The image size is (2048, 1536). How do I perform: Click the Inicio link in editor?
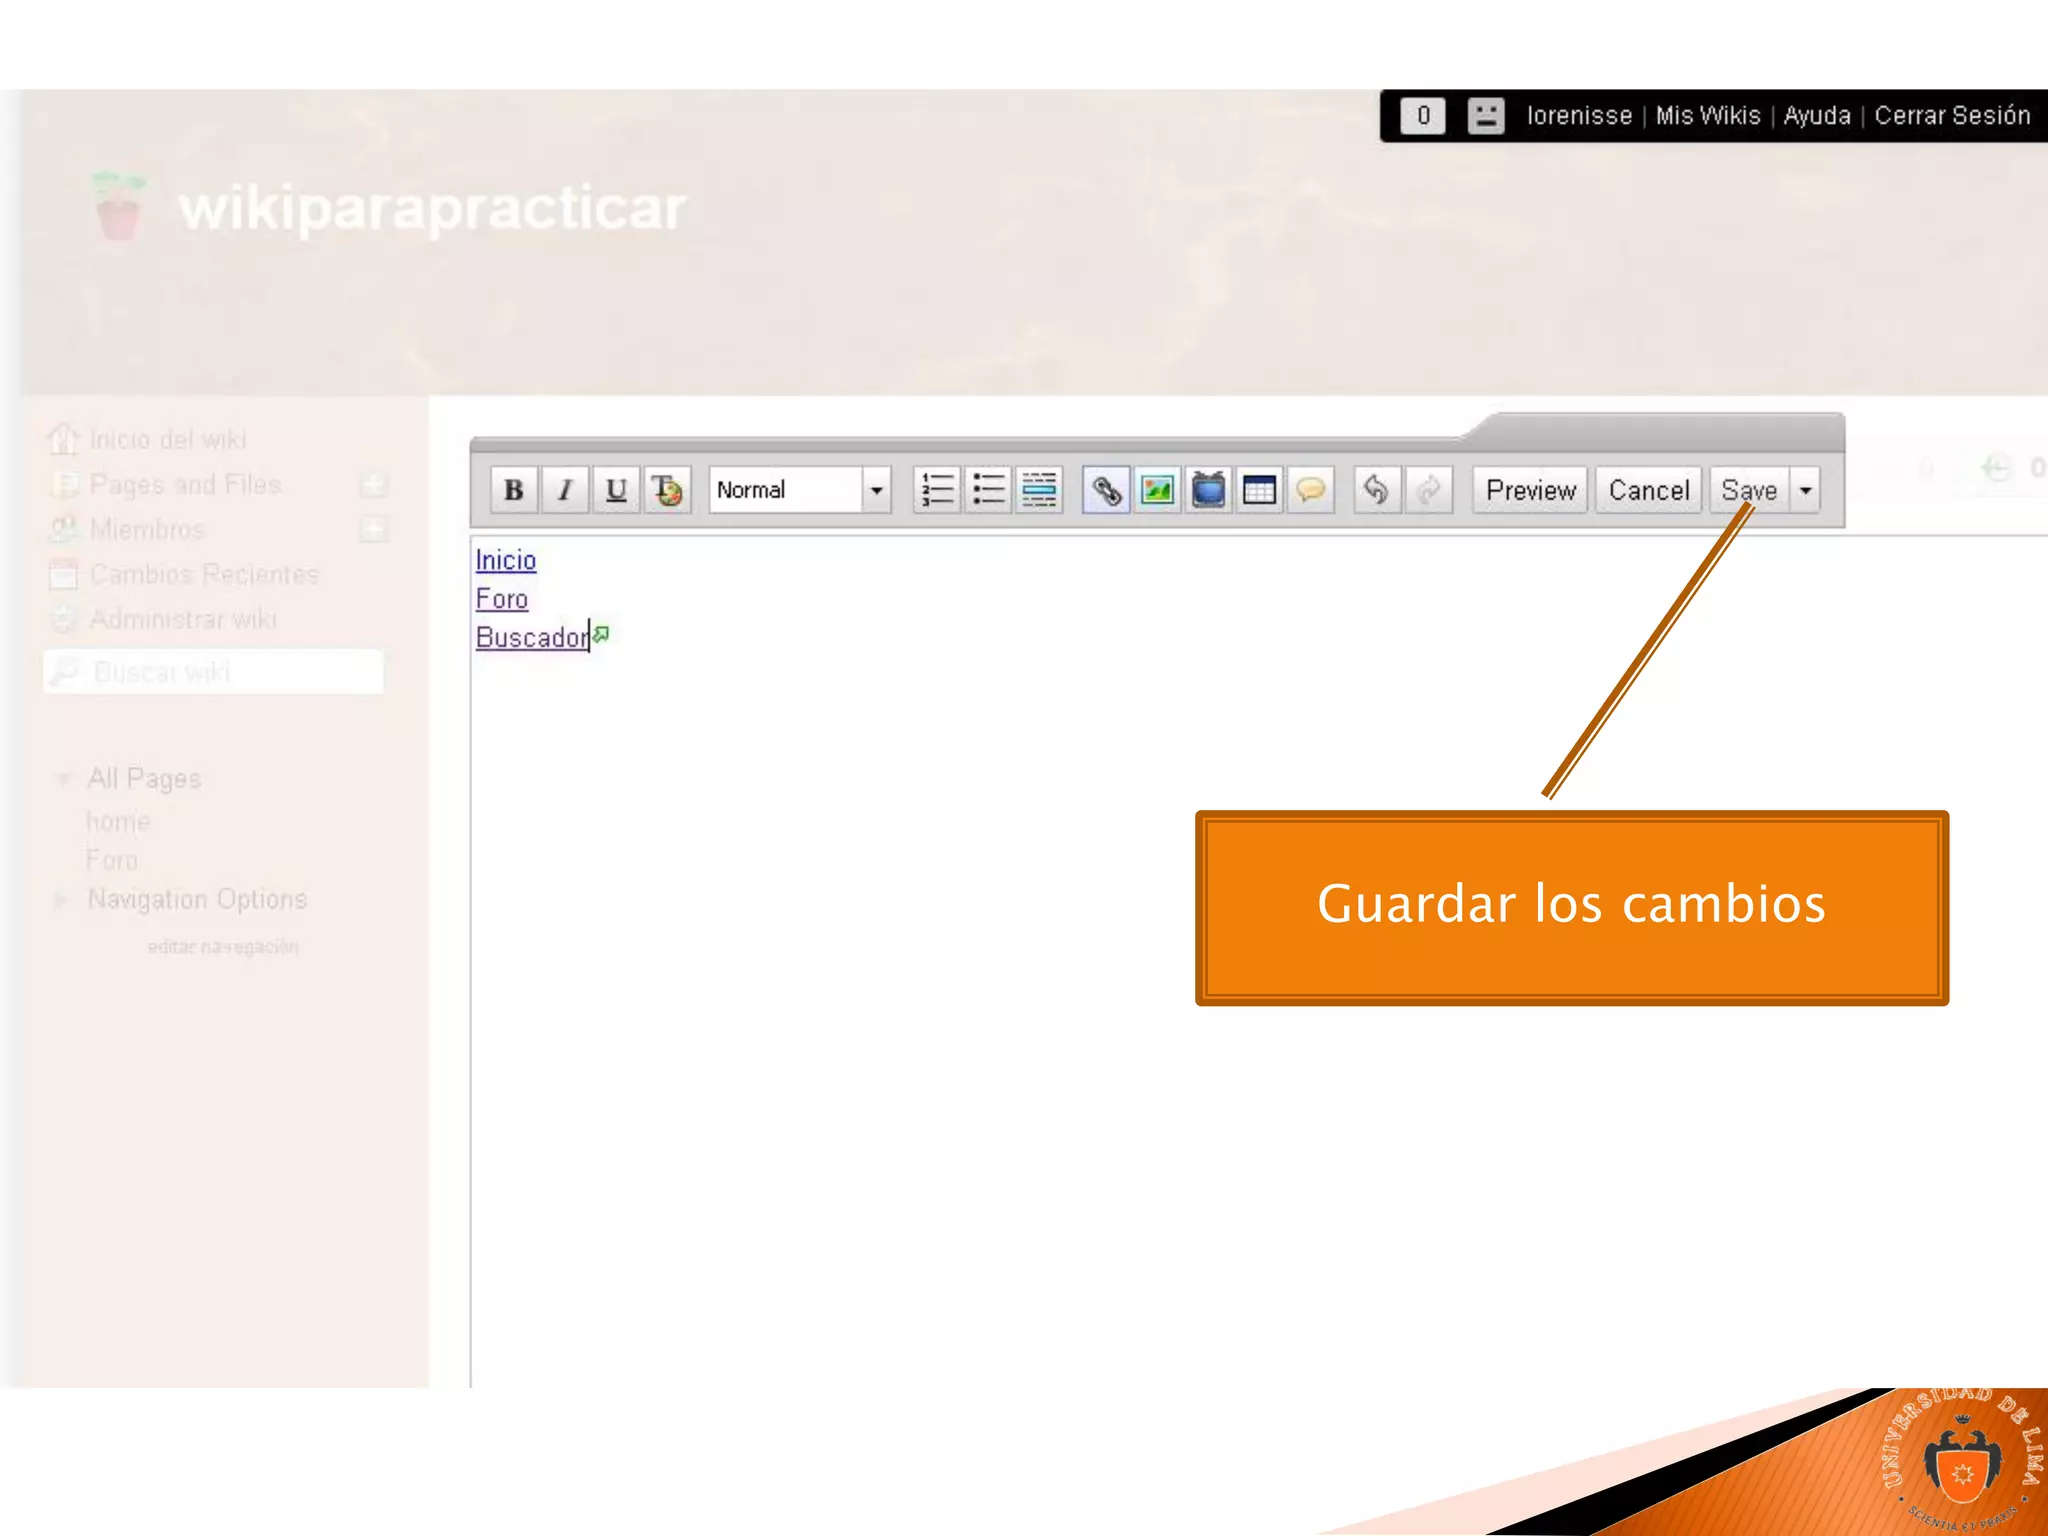click(x=506, y=560)
